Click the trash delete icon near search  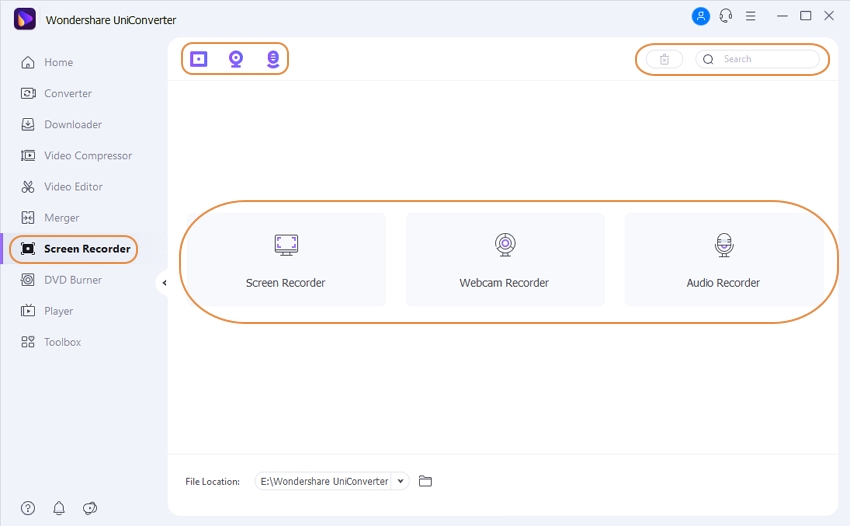(664, 59)
